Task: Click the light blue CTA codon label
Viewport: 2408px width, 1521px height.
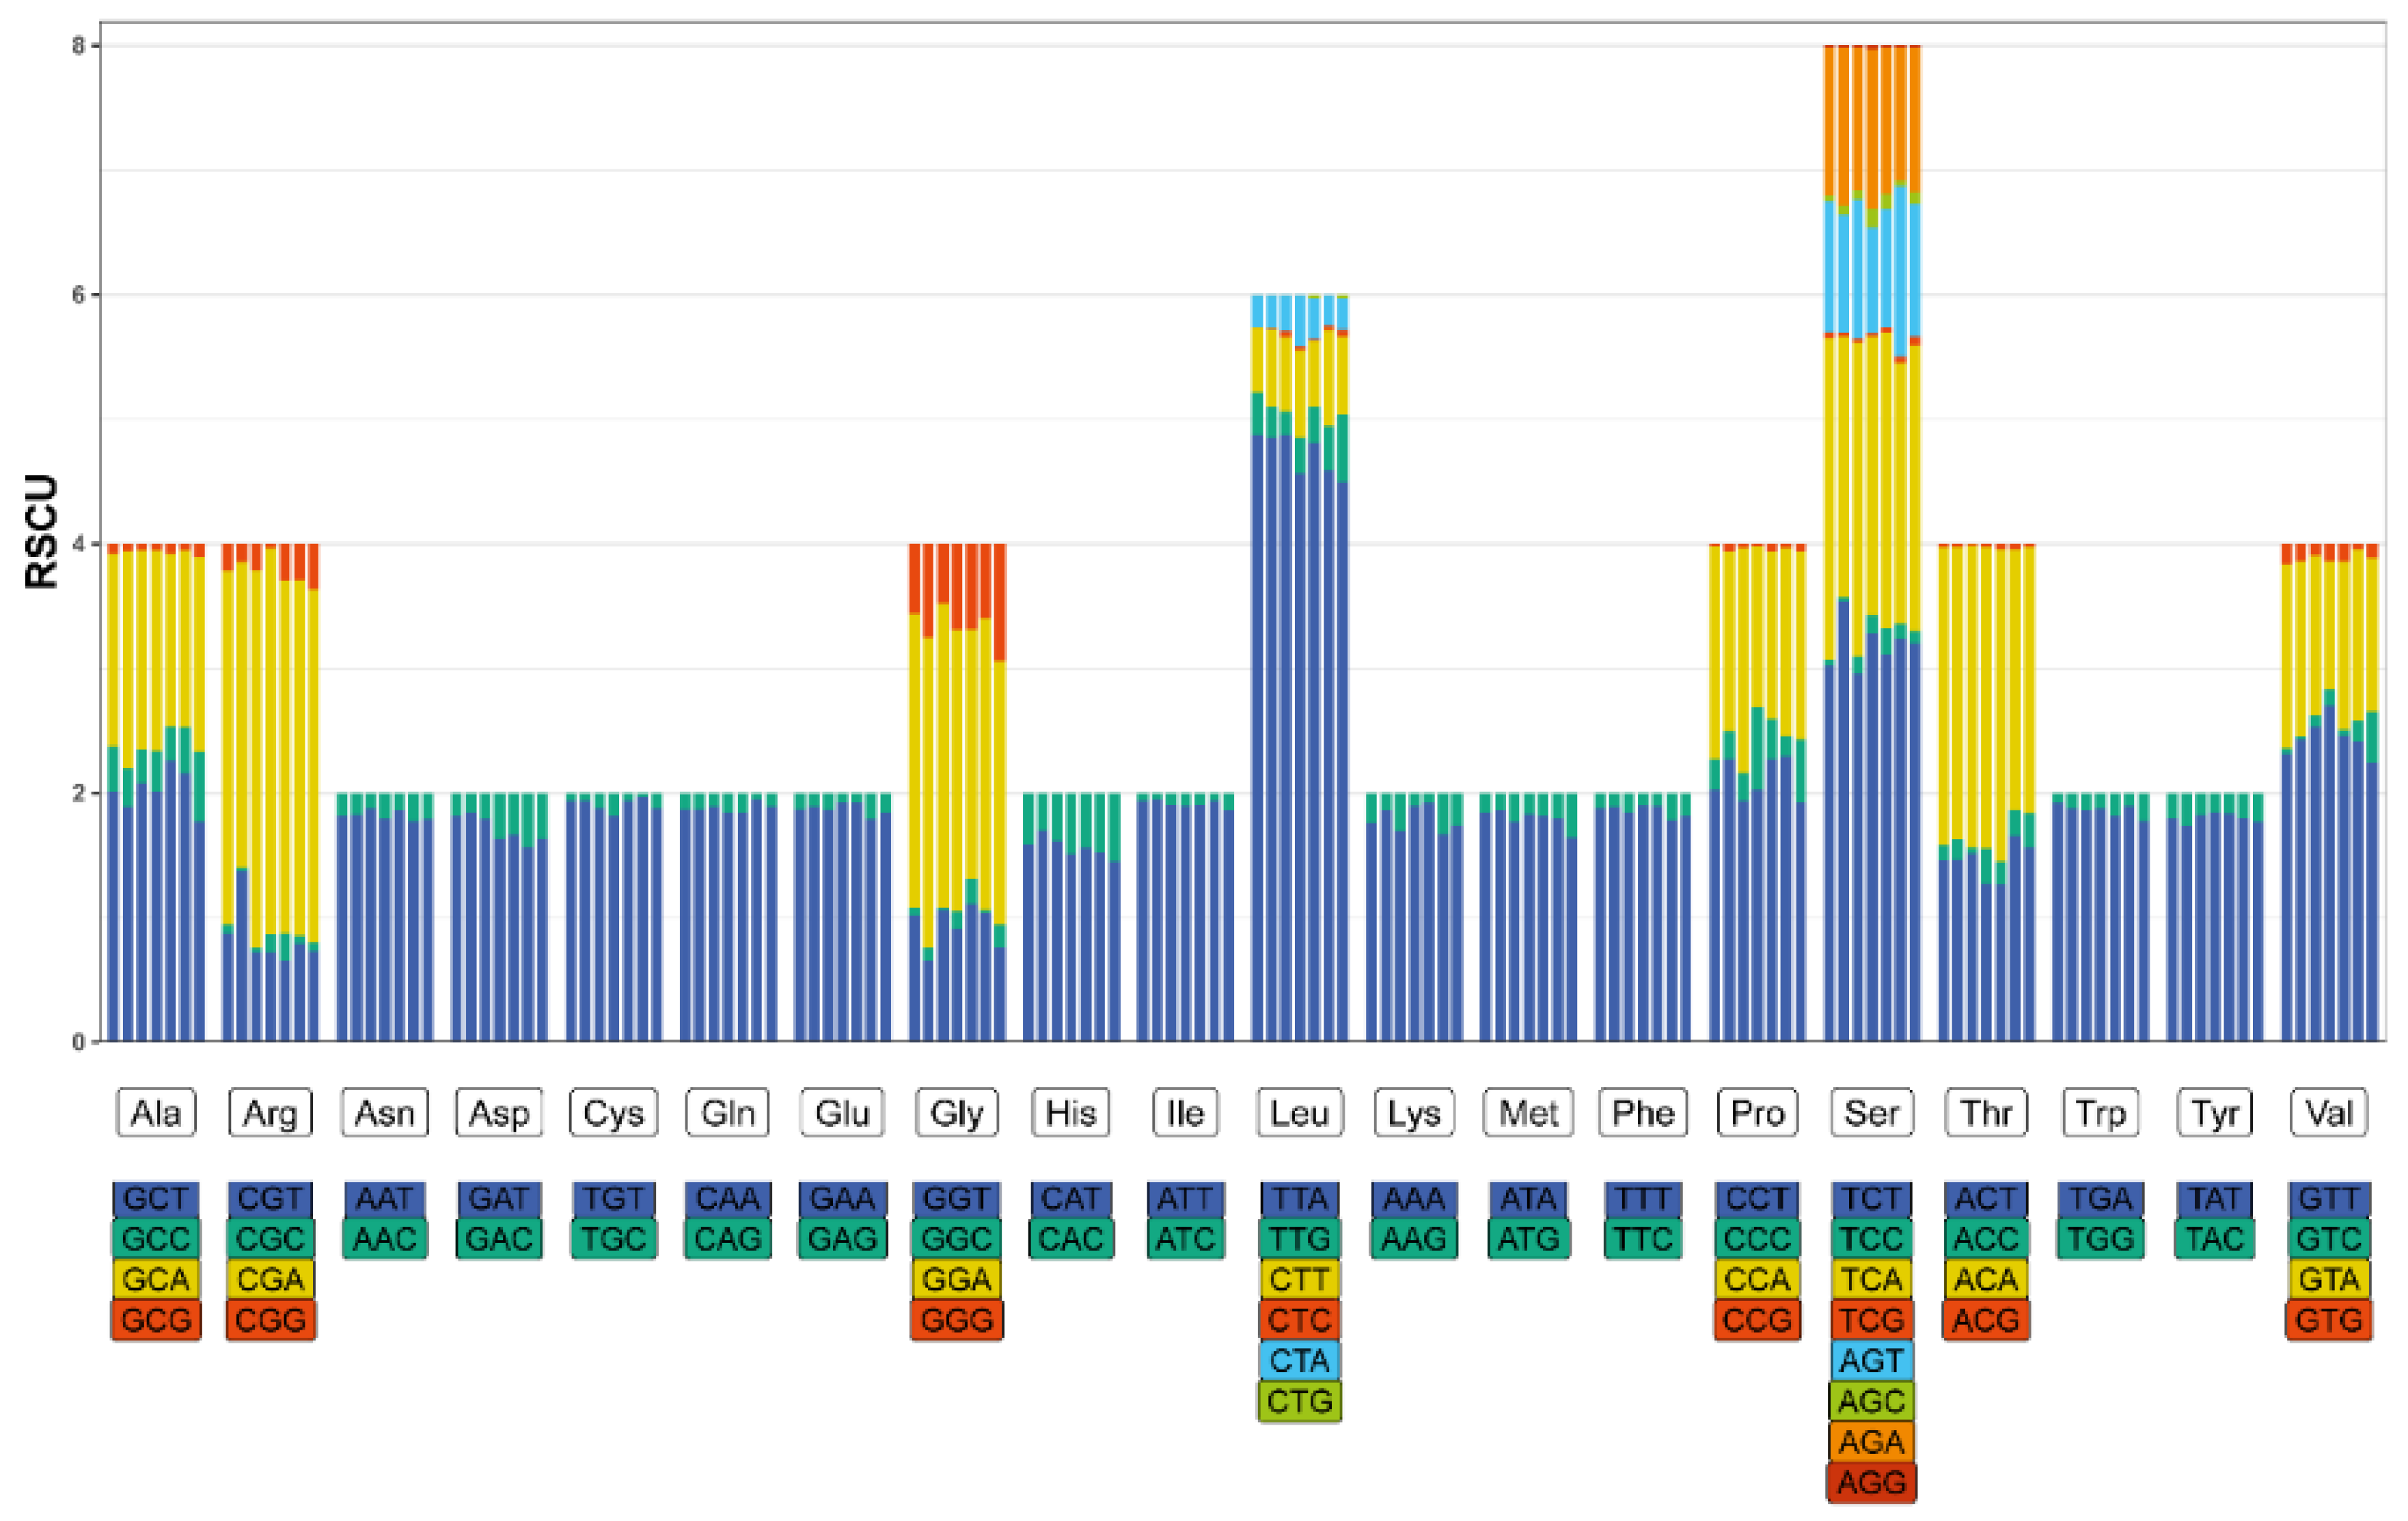Action: [1299, 1361]
